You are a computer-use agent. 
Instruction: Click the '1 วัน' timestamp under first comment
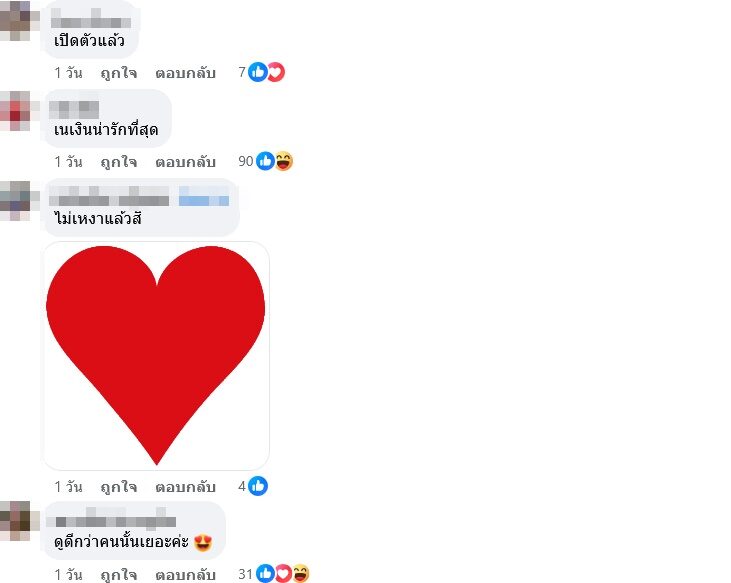68,73
